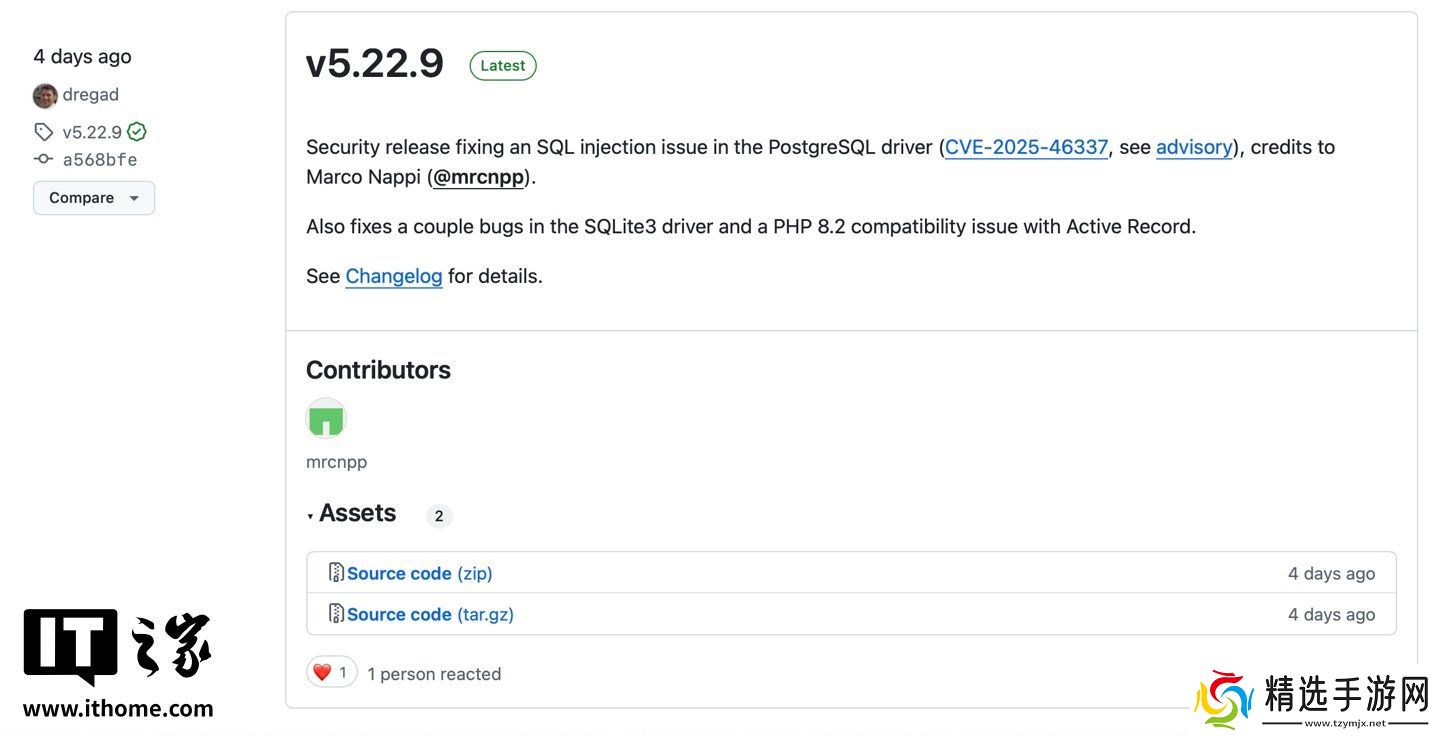This screenshot has height=736, width=1440.
Task: Click the green verified signature badge
Action: [x=137, y=132]
